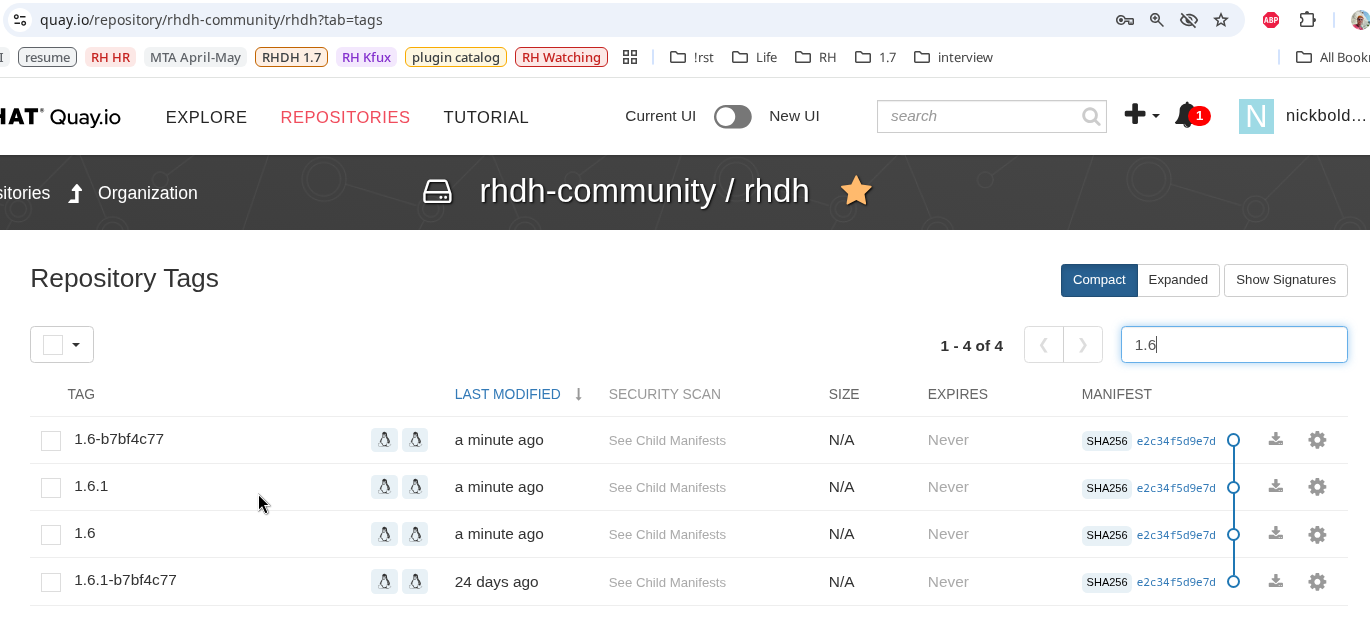The height and width of the screenshot is (618, 1370).
Task: Click the Organization up-arrow icon
Action: pos(75,193)
